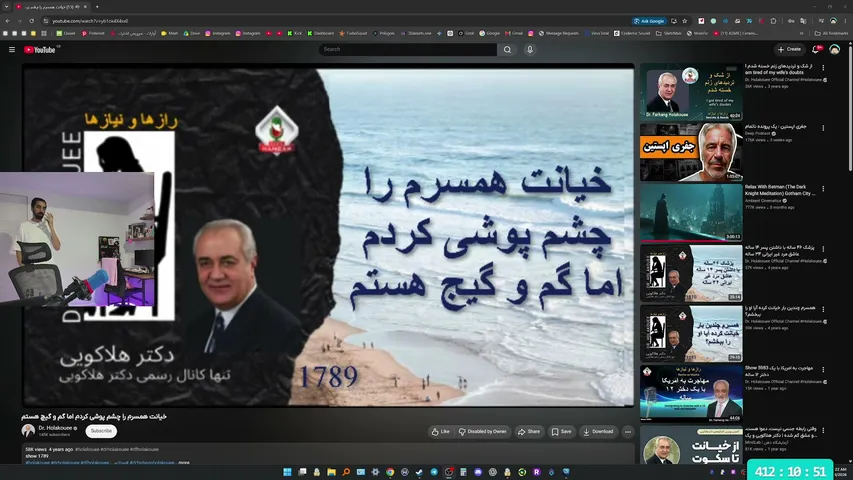
Task: Open Chrome from the taskbar
Action: (x=390, y=472)
